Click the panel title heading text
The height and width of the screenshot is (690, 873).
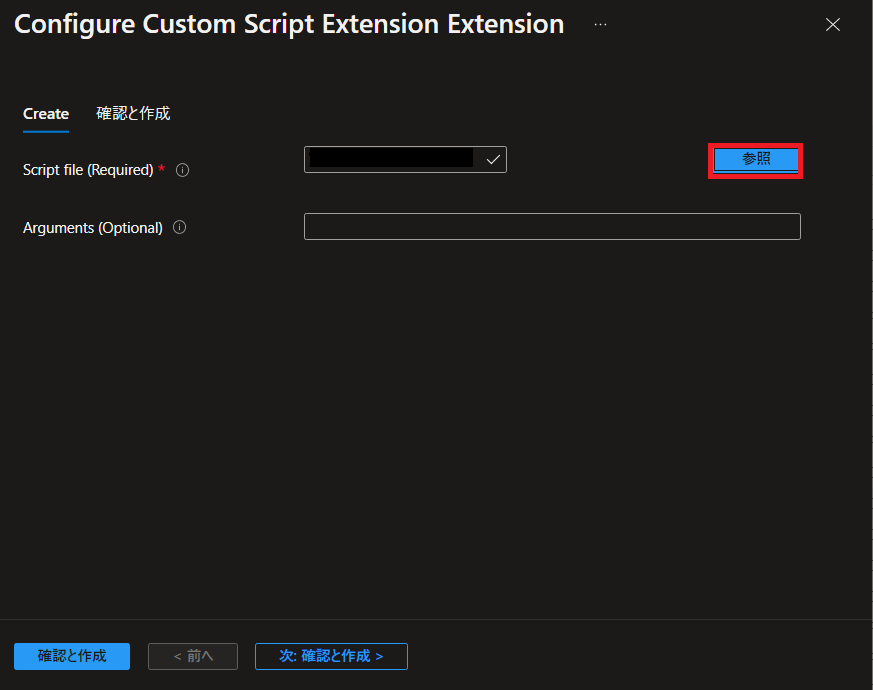pos(289,25)
